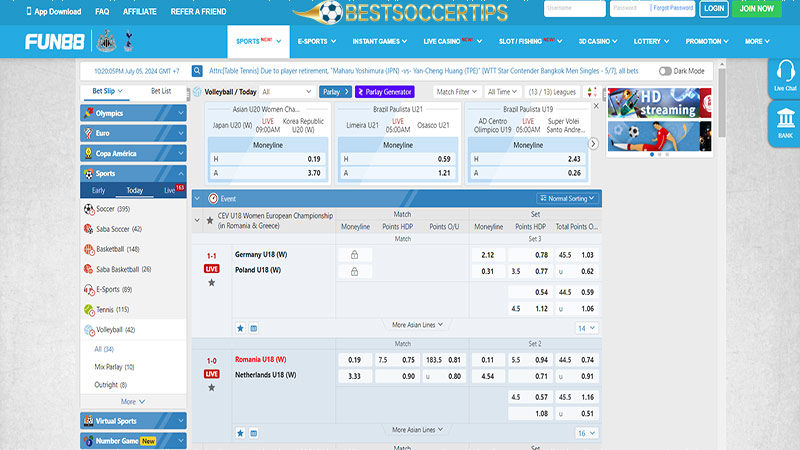Expand the Virtual Sports section
Viewport: 800px width, 450px height.
click(133, 421)
